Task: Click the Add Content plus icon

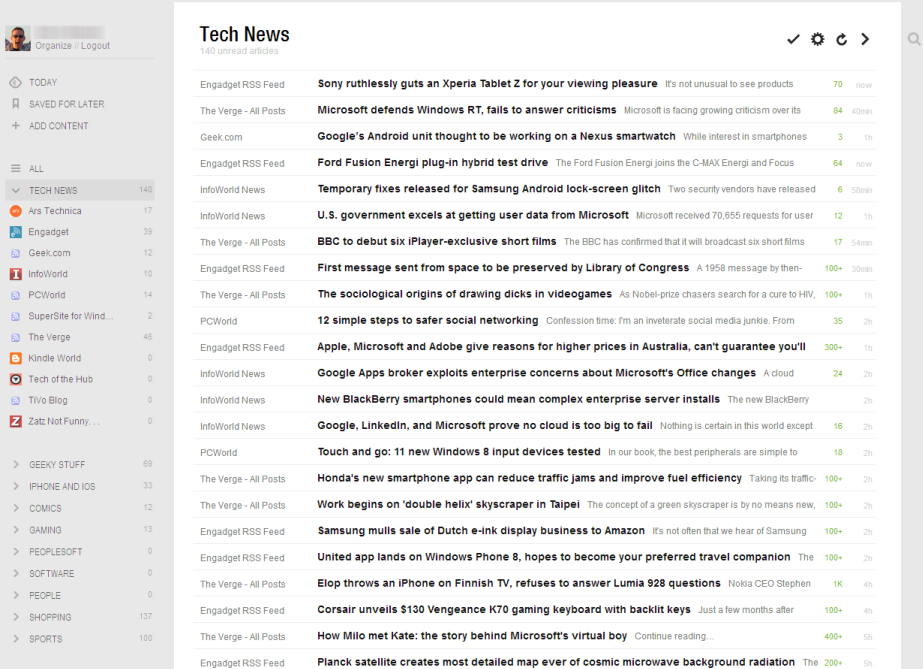Action: pos(16,125)
